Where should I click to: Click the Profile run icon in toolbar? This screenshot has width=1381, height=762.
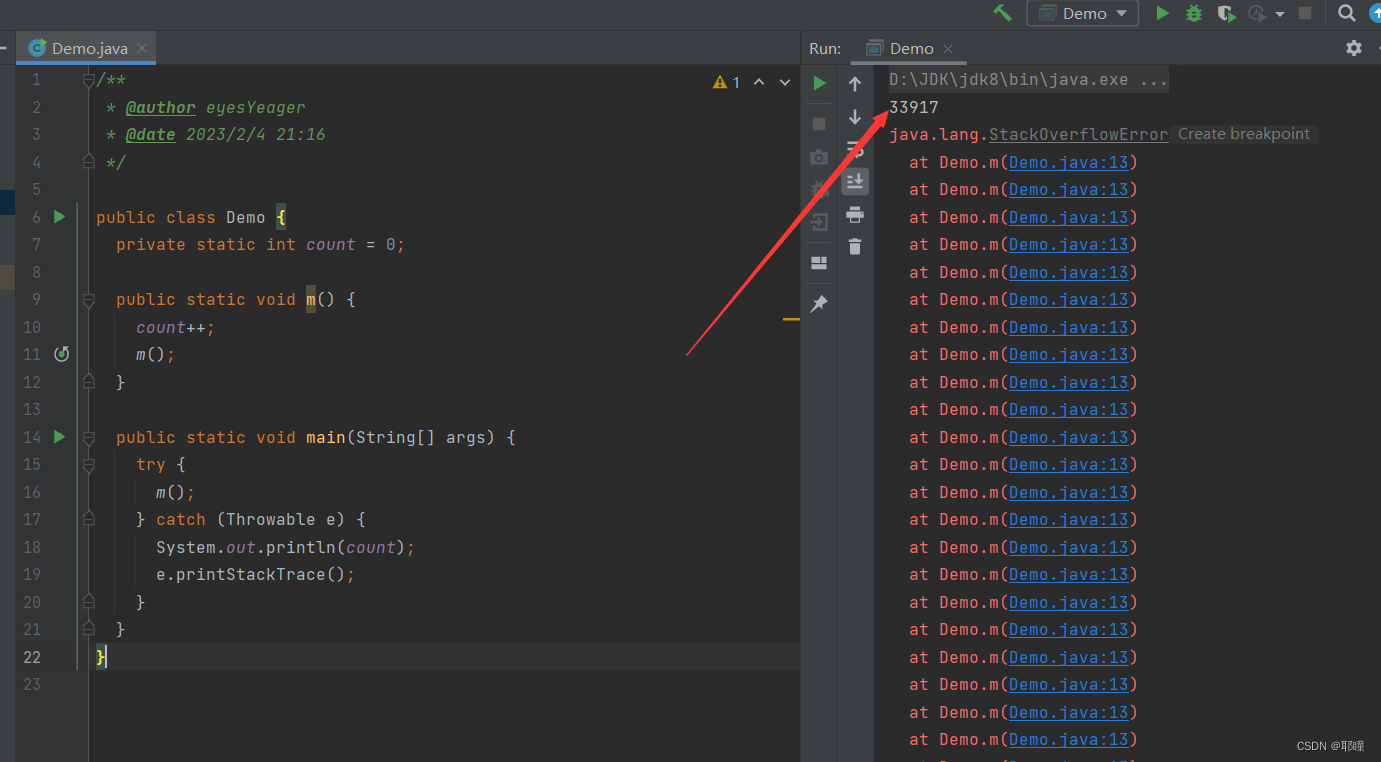[1257, 13]
